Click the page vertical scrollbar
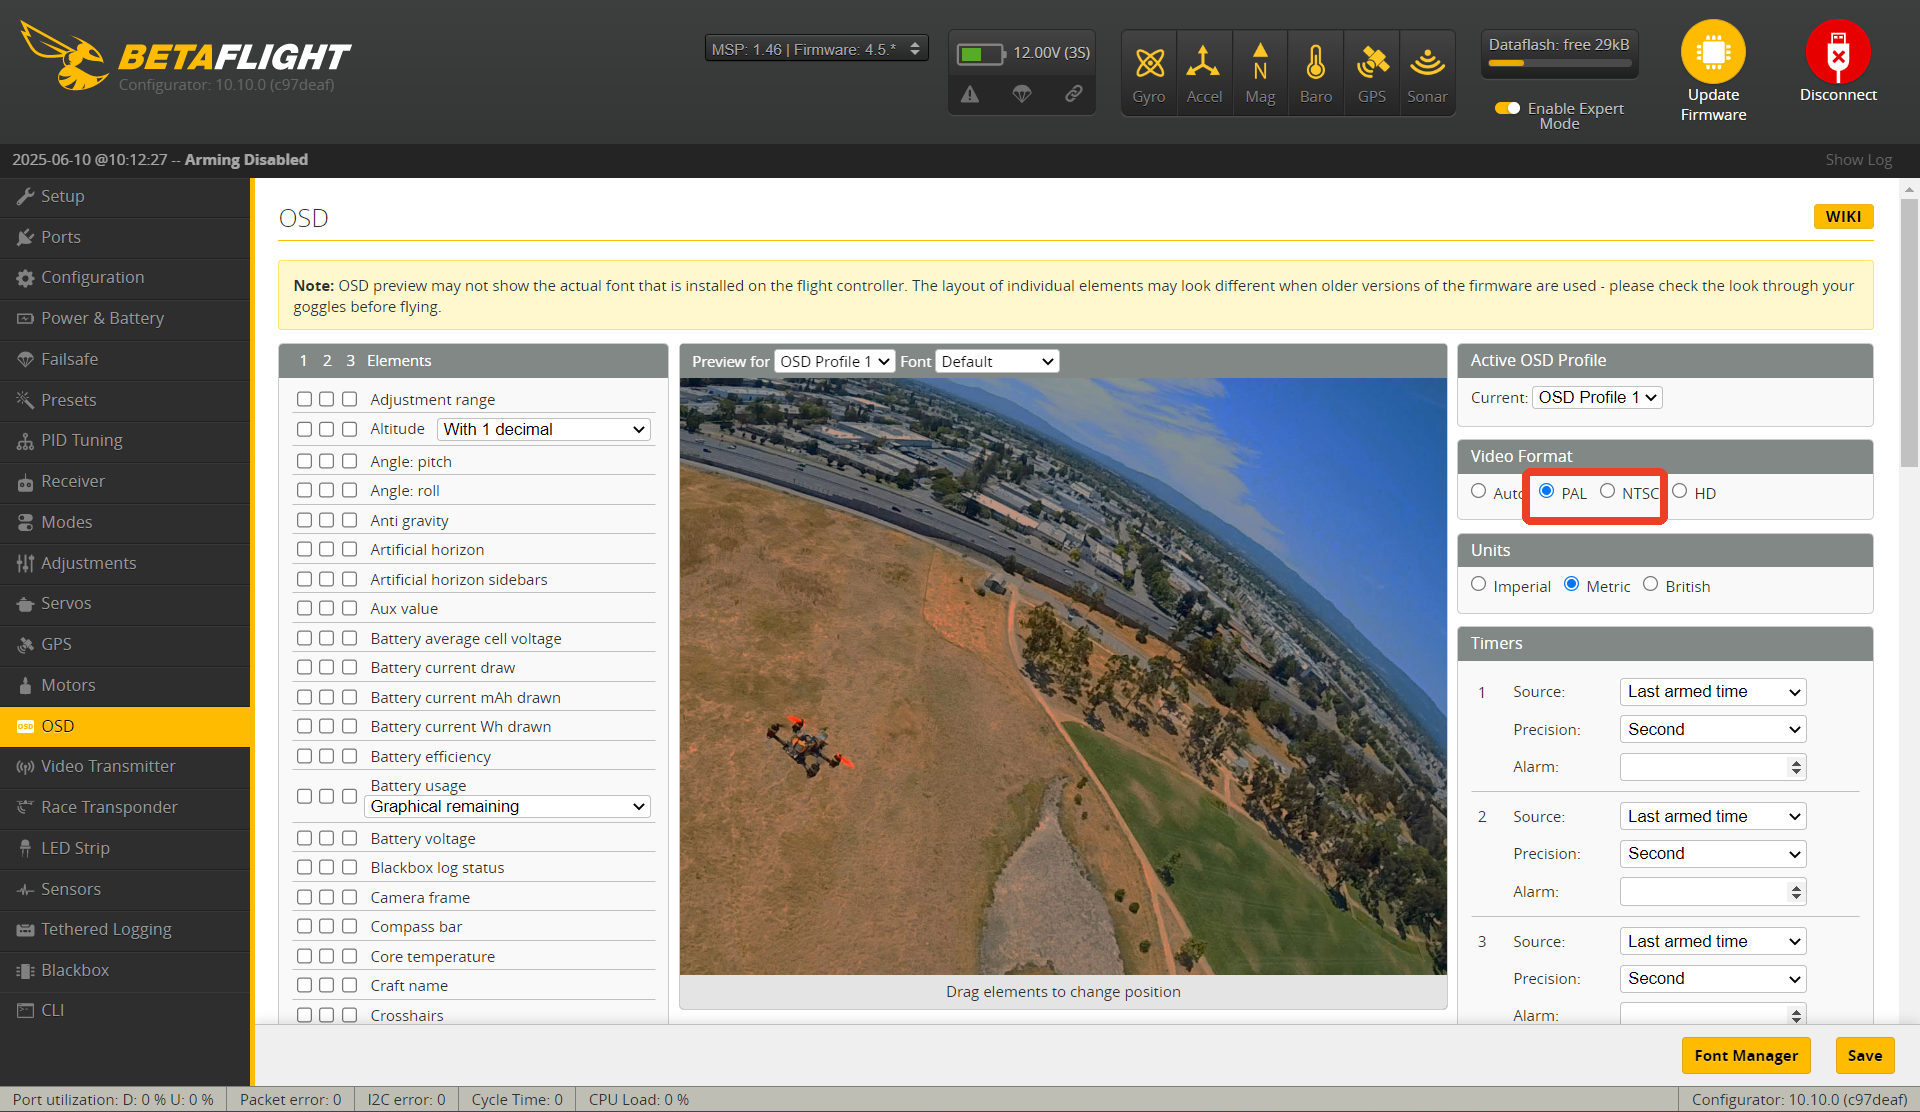Image resolution: width=1920 pixels, height=1112 pixels. pos(1909,334)
